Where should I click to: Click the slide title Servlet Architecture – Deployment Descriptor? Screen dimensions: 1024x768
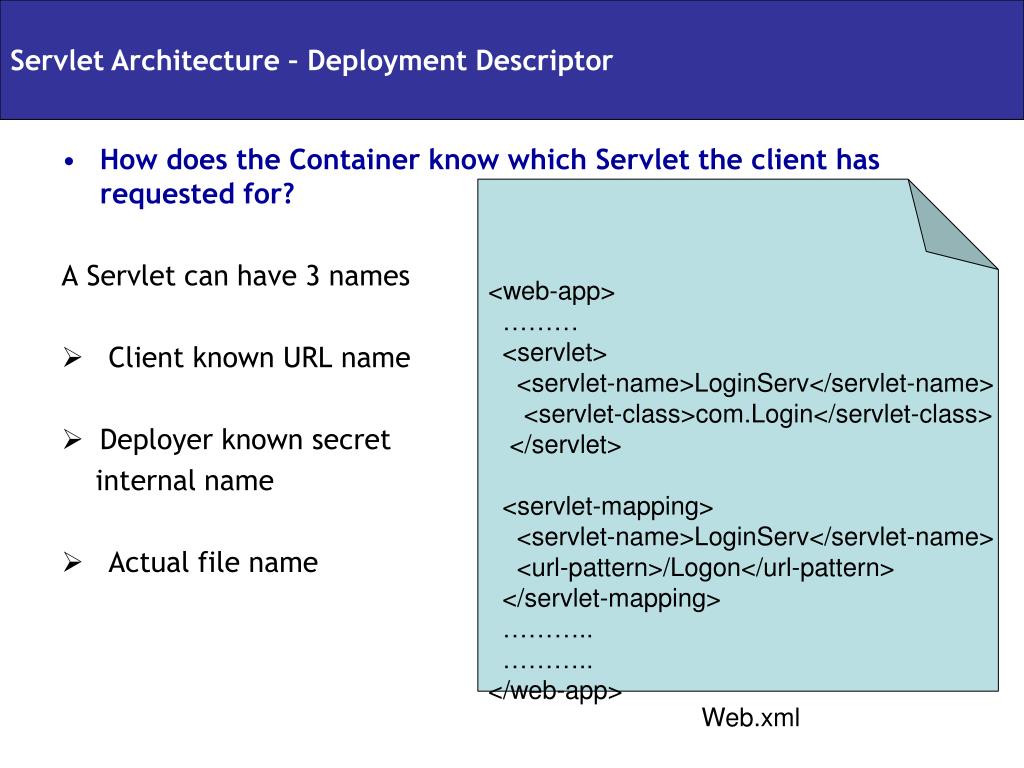[x=312, y=61]
